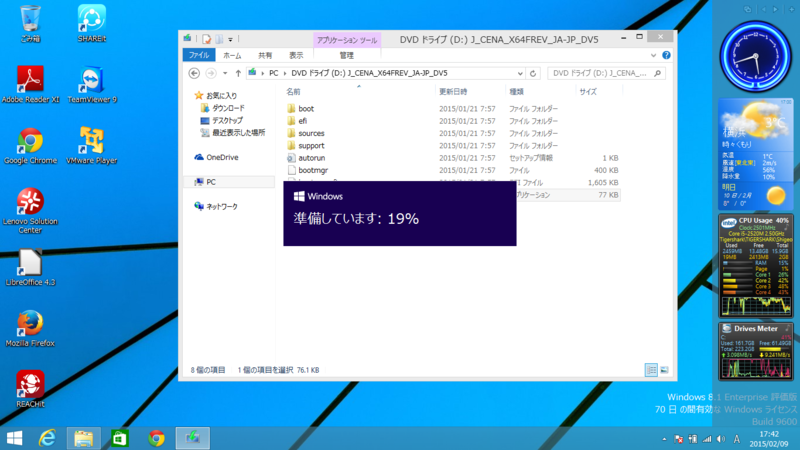Open the network signal tray icon
The height and width of the screenshot is (450, 800).
pyautogui.click(x=707, y=439)
